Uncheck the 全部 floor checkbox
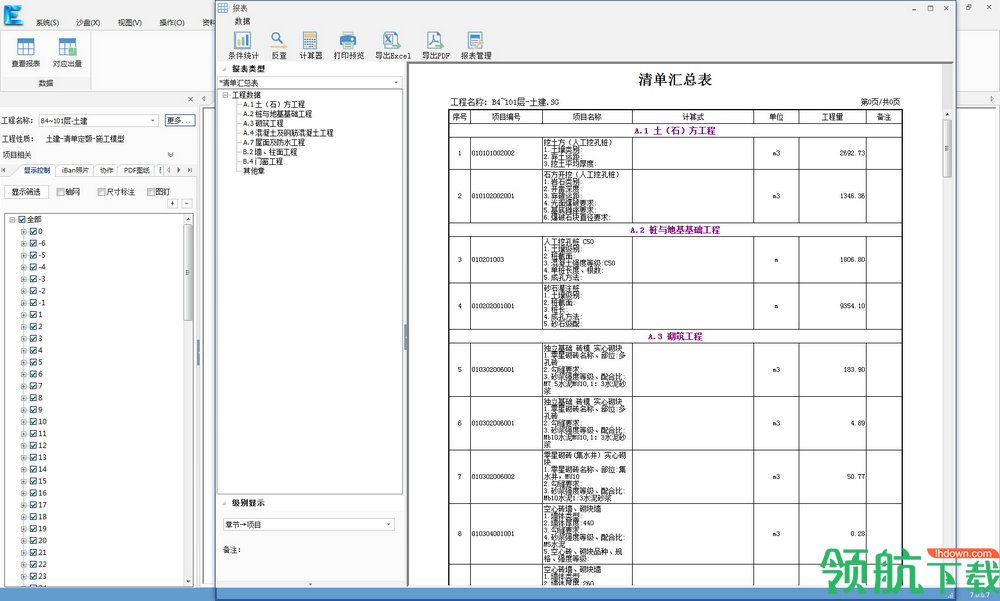This screenshot has height=601, width=1000. click(x=22, y=219)
